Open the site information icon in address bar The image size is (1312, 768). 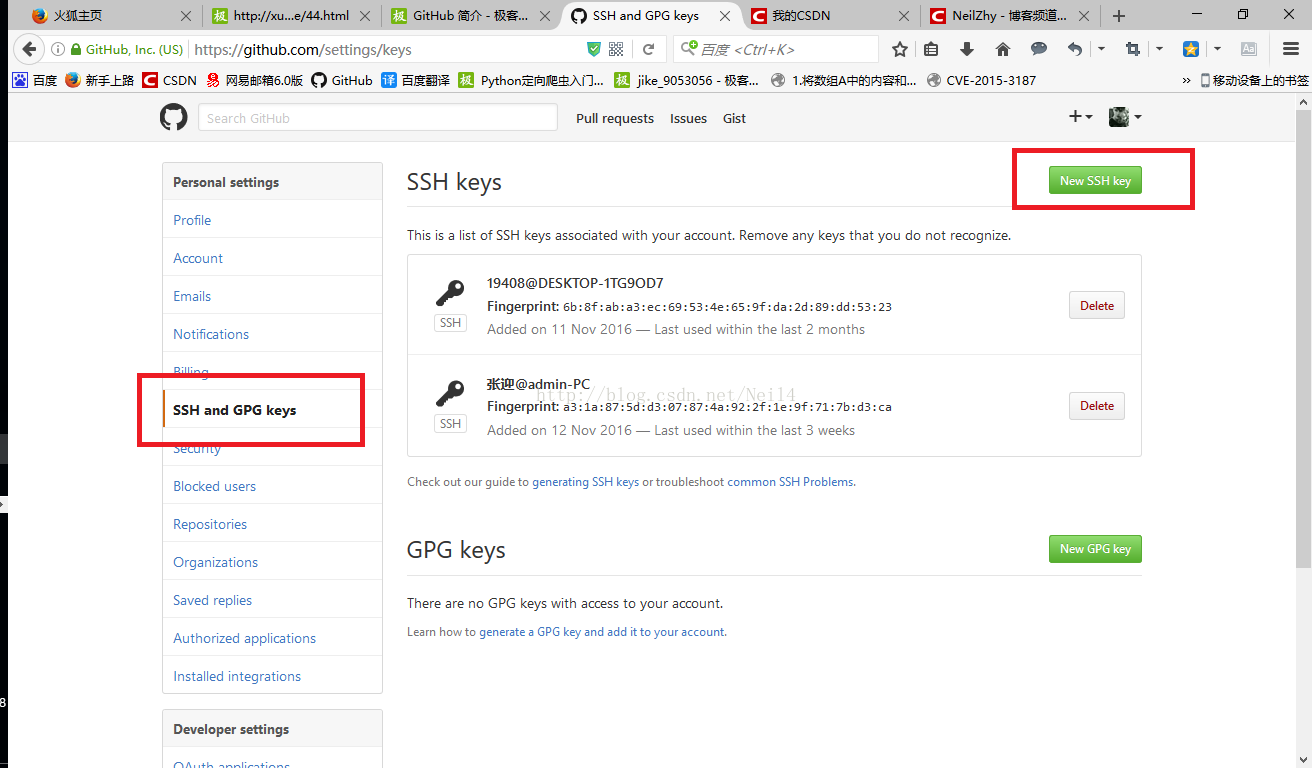(x=57, y=49)
